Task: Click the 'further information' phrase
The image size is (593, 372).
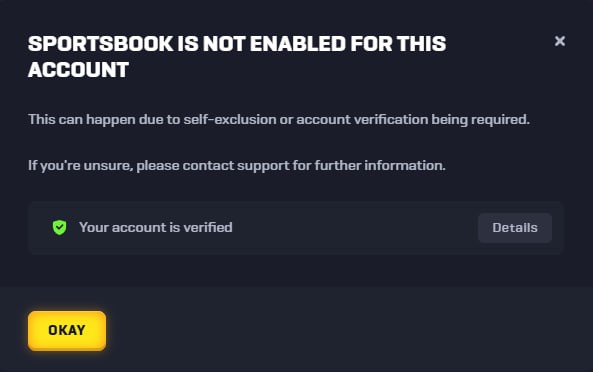Action: 380,166
